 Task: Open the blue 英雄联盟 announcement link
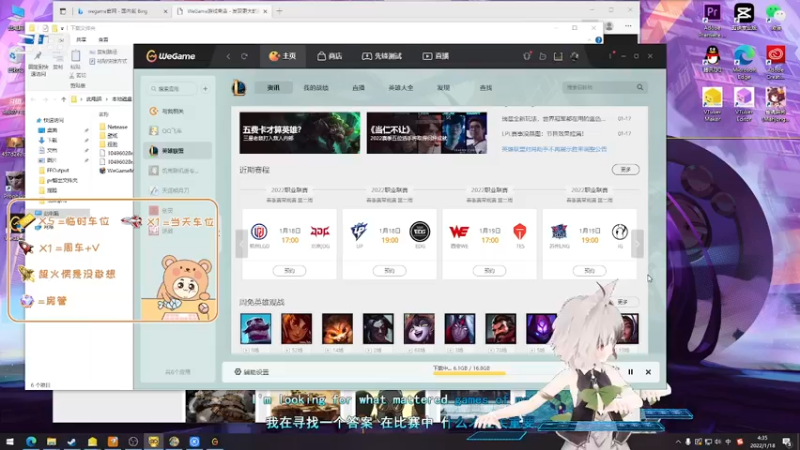tap(554, 149)
